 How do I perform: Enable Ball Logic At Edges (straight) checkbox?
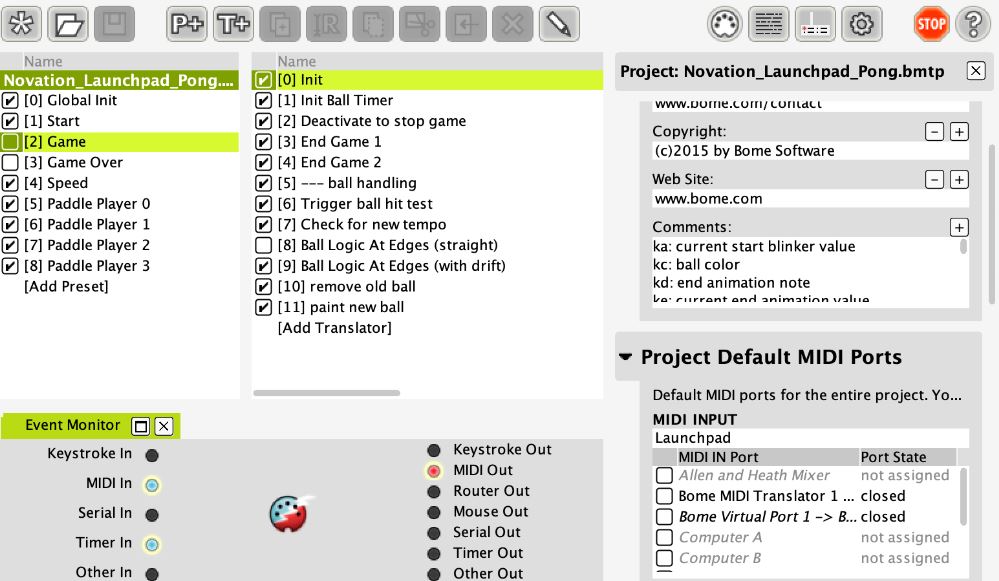coord(263,245)
